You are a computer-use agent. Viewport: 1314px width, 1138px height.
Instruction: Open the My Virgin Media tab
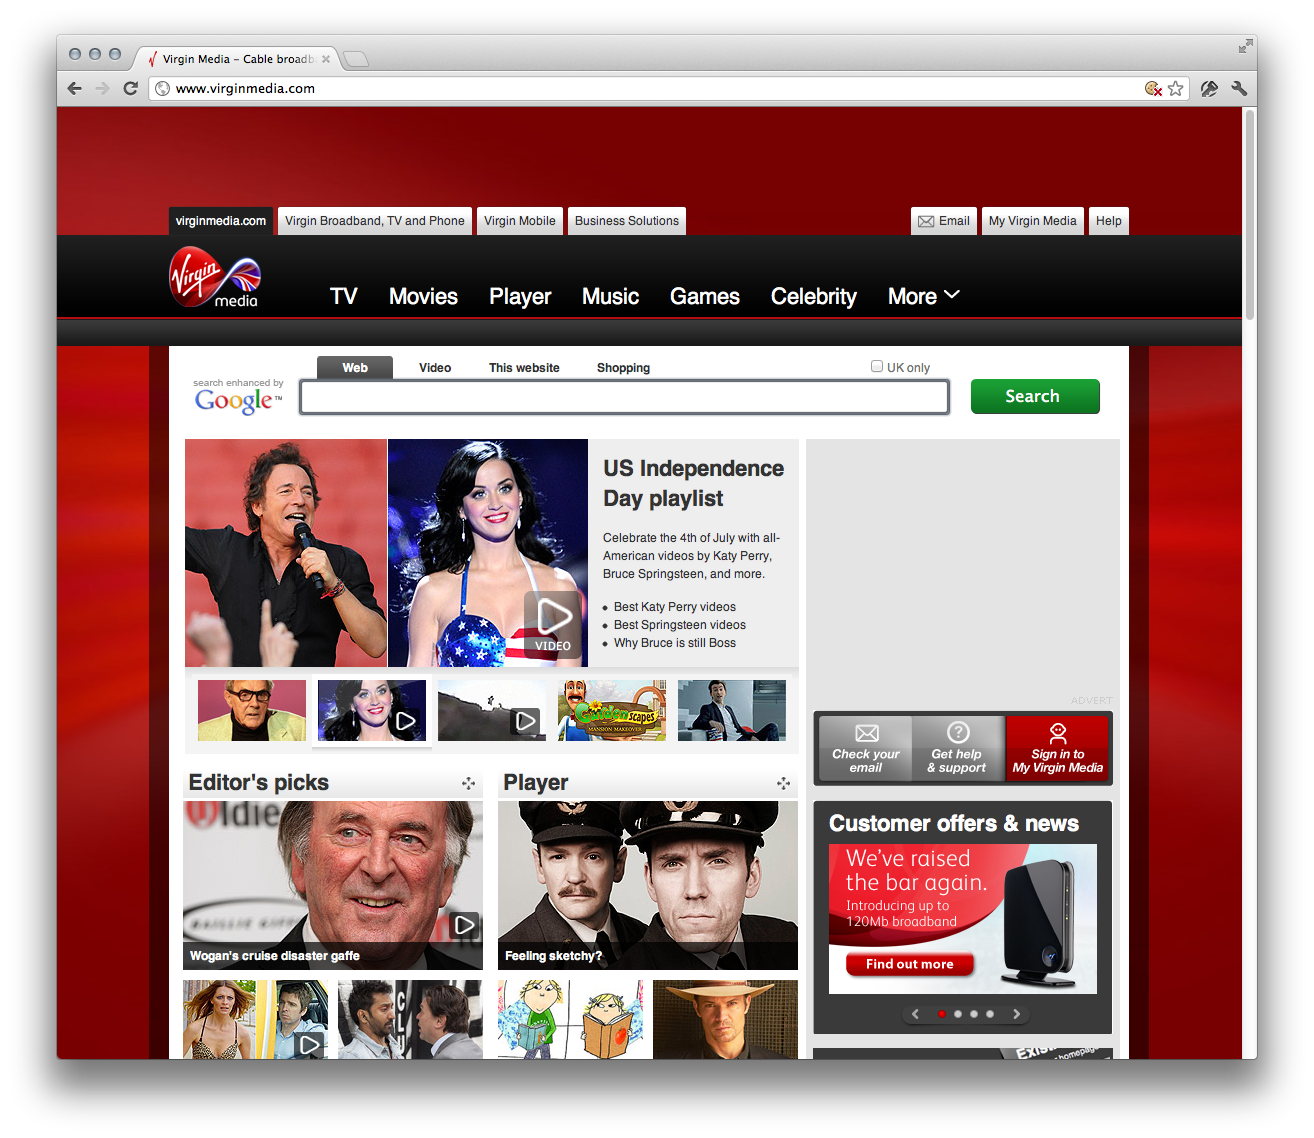click(1033, 221)
